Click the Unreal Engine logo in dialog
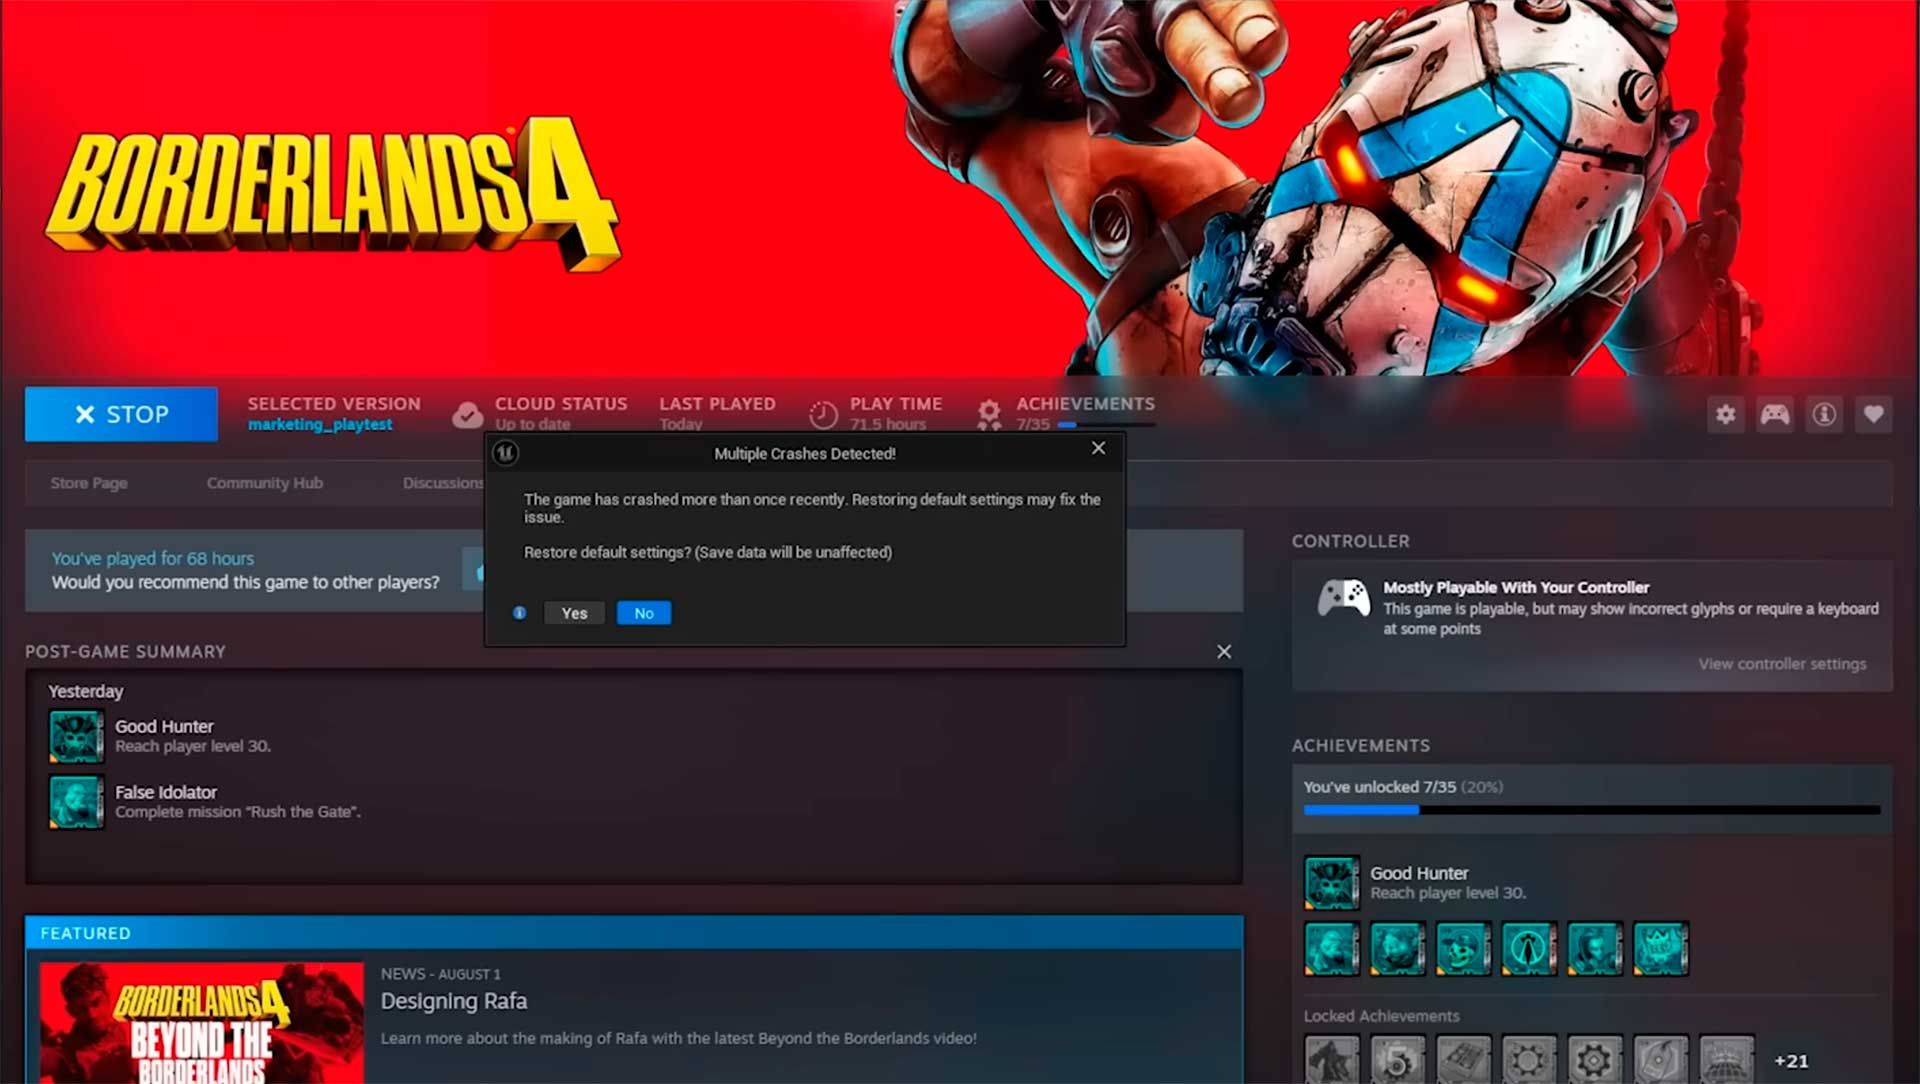 point(505,453)
